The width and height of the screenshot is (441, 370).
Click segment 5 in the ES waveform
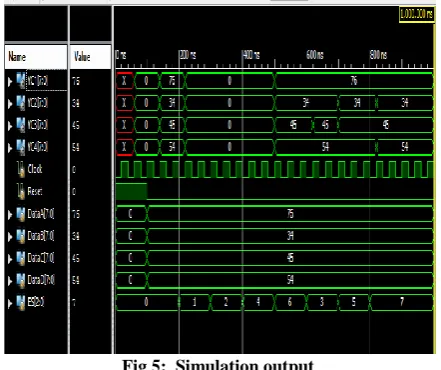(354, 302)
